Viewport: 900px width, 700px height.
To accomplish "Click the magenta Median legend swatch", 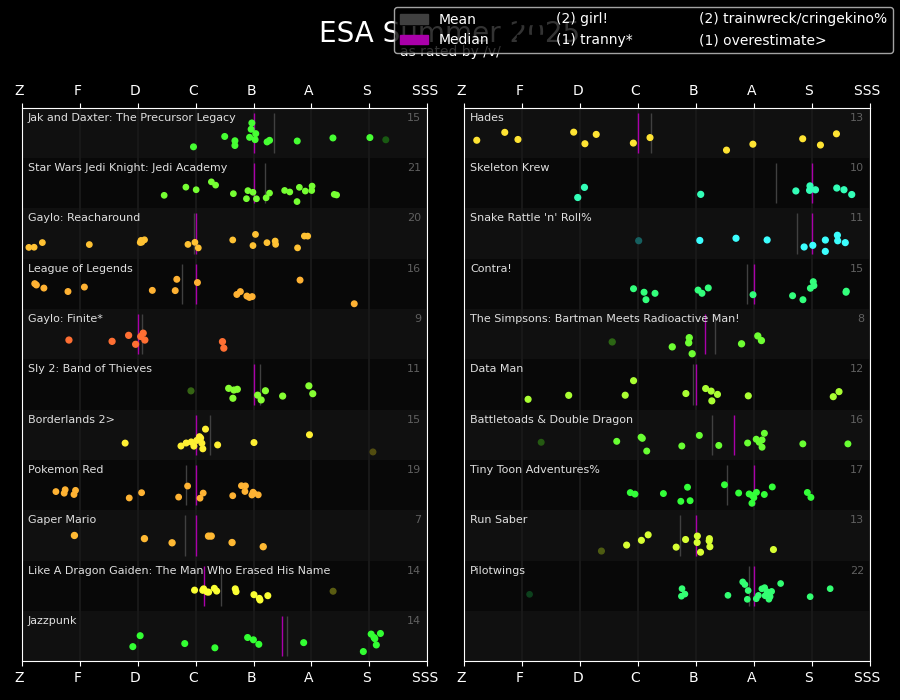I will coord(414,40).
